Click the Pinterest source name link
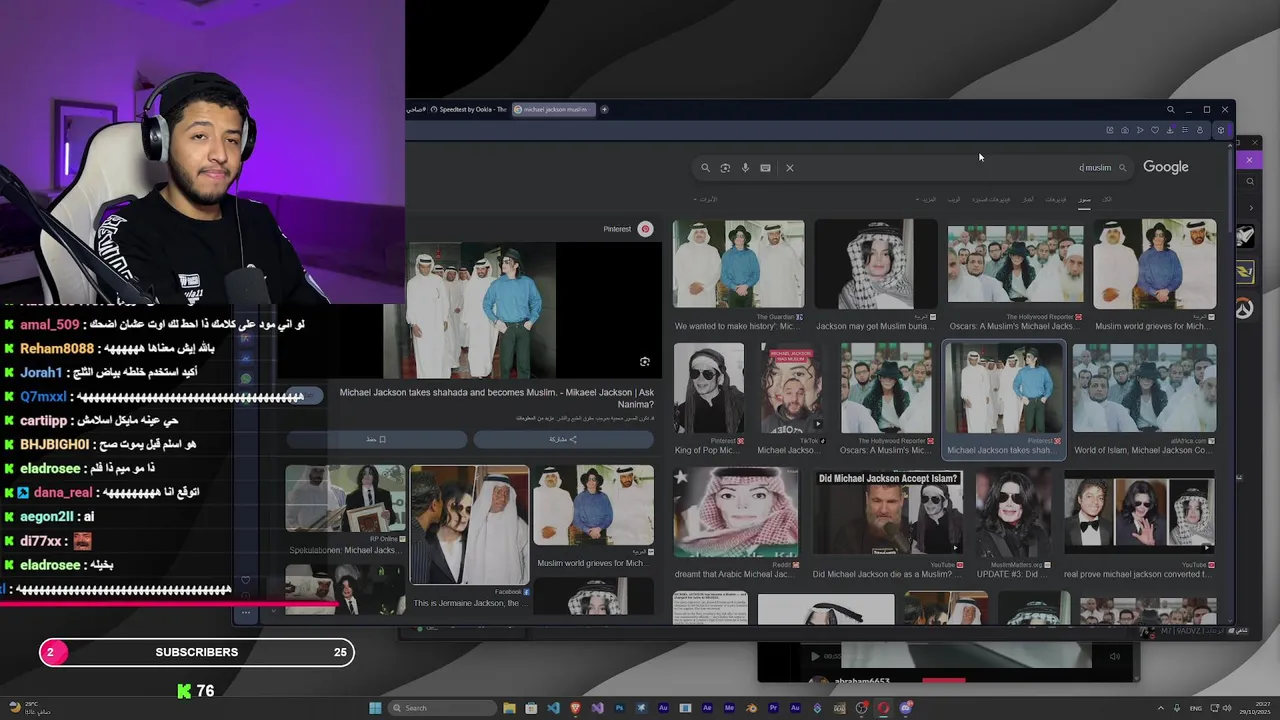The height and width of the screenshot is (720, 1280). 617,229
